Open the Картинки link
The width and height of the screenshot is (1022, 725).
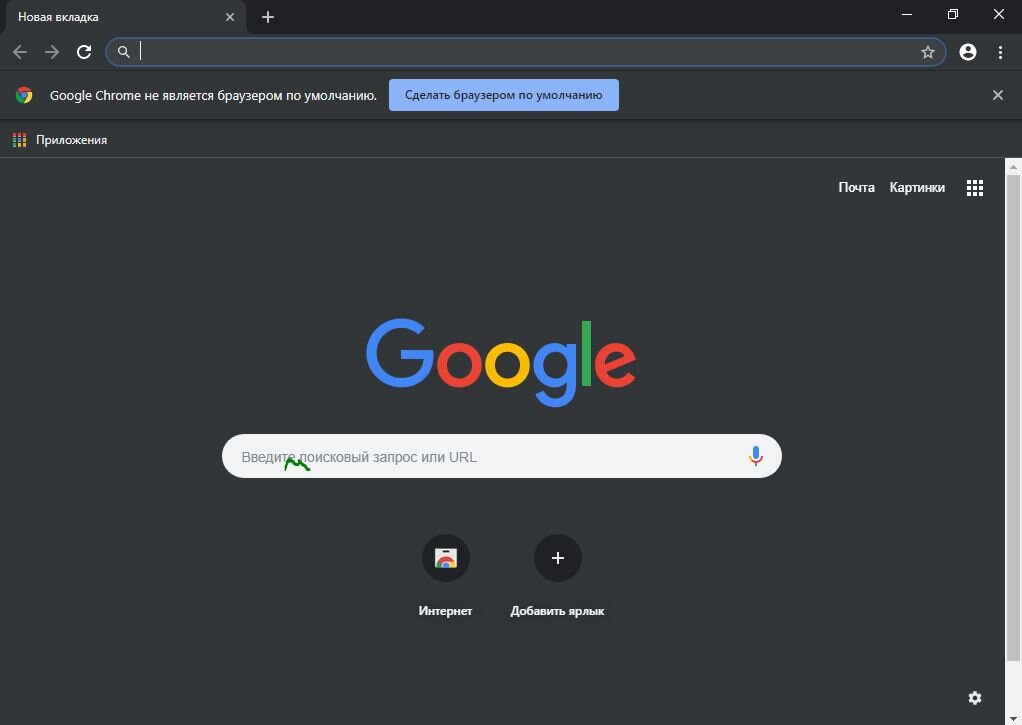pos(917,188)
